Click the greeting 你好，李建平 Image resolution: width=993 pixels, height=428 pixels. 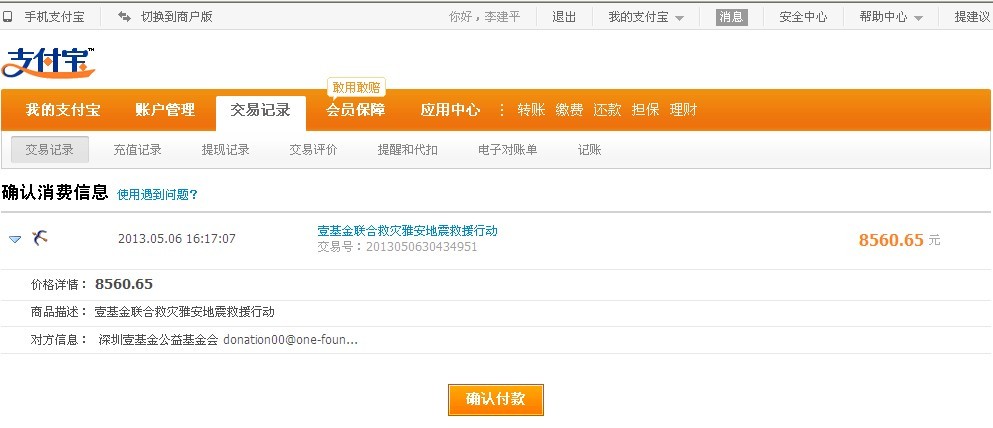coord(484,17)
